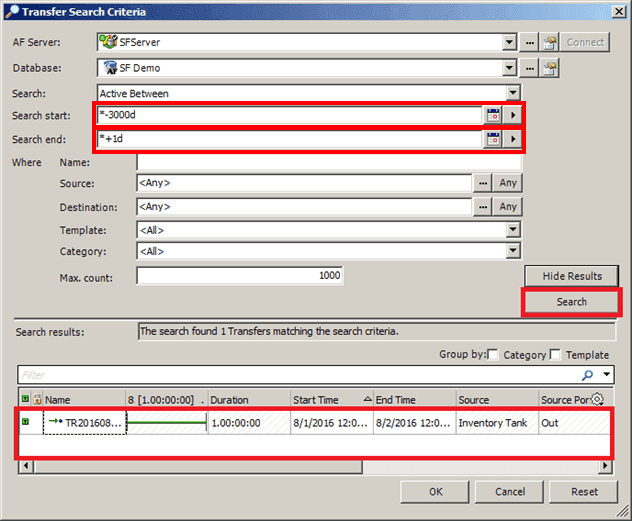Viewport: 632px width, 521px height.
Task: Sort results by Start Time header
Action: [x=332, y=400]
